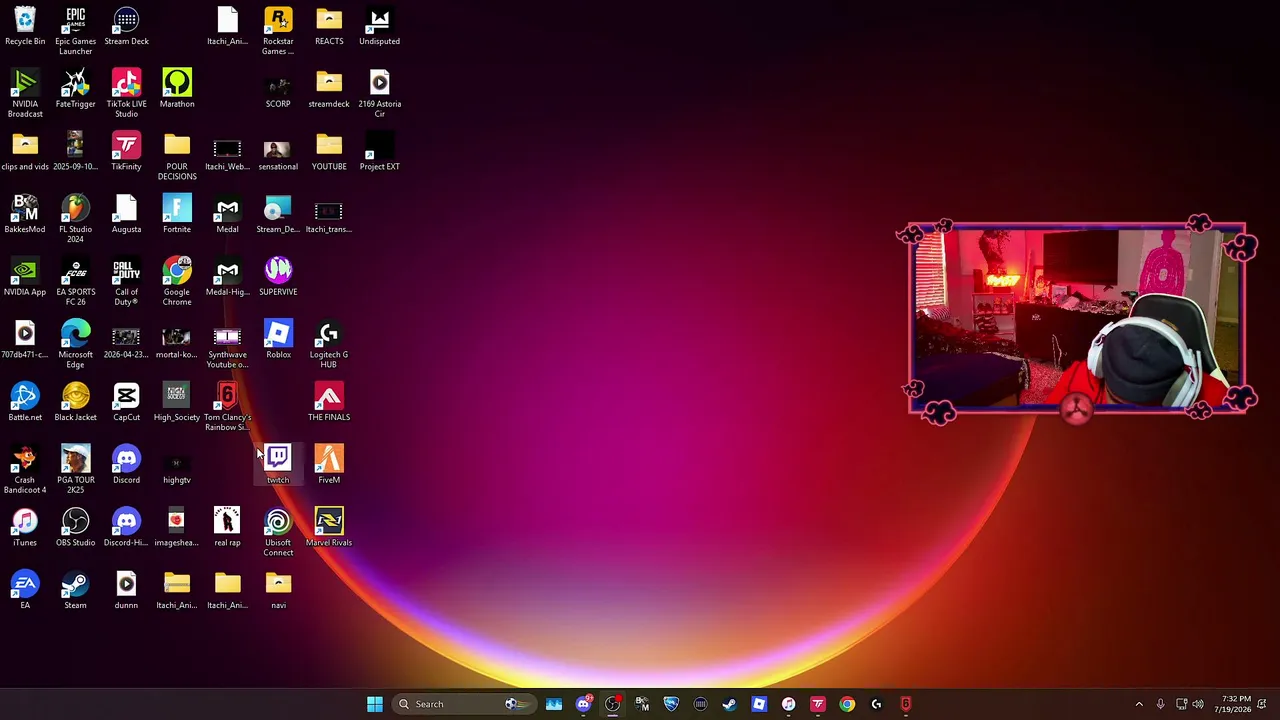Select the TikFinity desktop shortcut
Viewport: 1280px width, 720px height.
[126, 152]
